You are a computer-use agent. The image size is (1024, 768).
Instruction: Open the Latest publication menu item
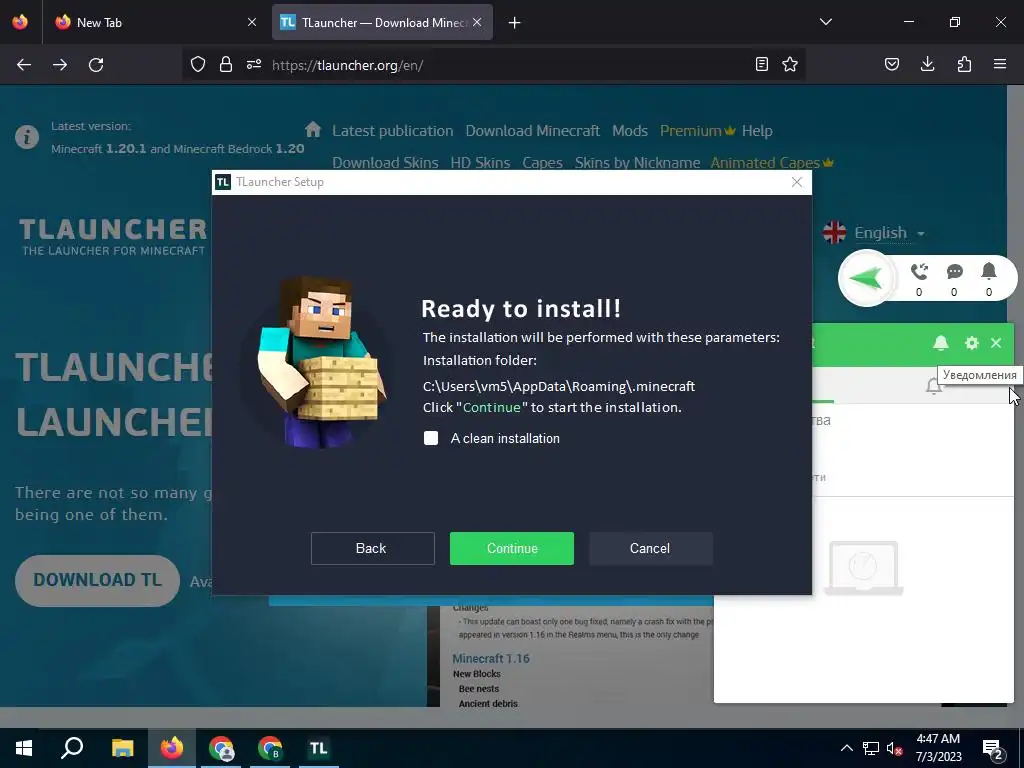392,131
